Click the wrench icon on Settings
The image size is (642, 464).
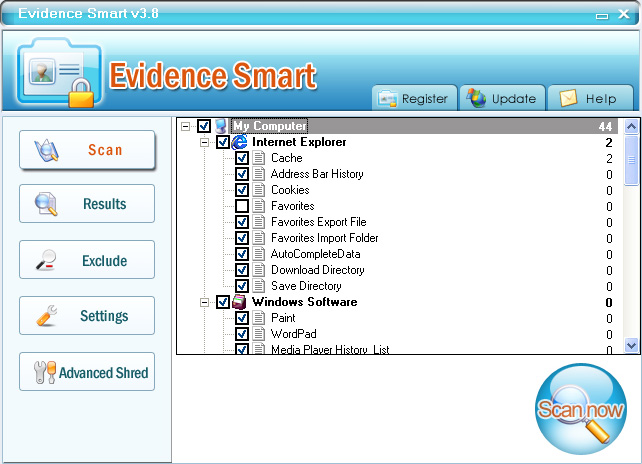(47, 316)
